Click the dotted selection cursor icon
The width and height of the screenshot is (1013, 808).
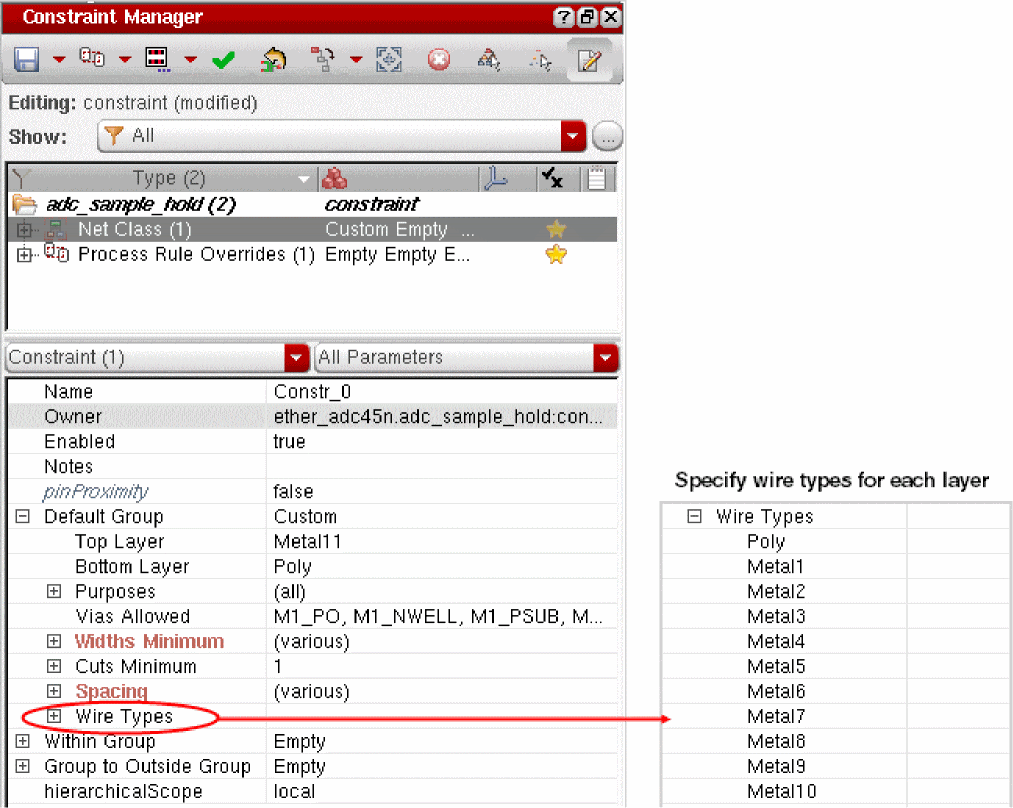[540, 60]
